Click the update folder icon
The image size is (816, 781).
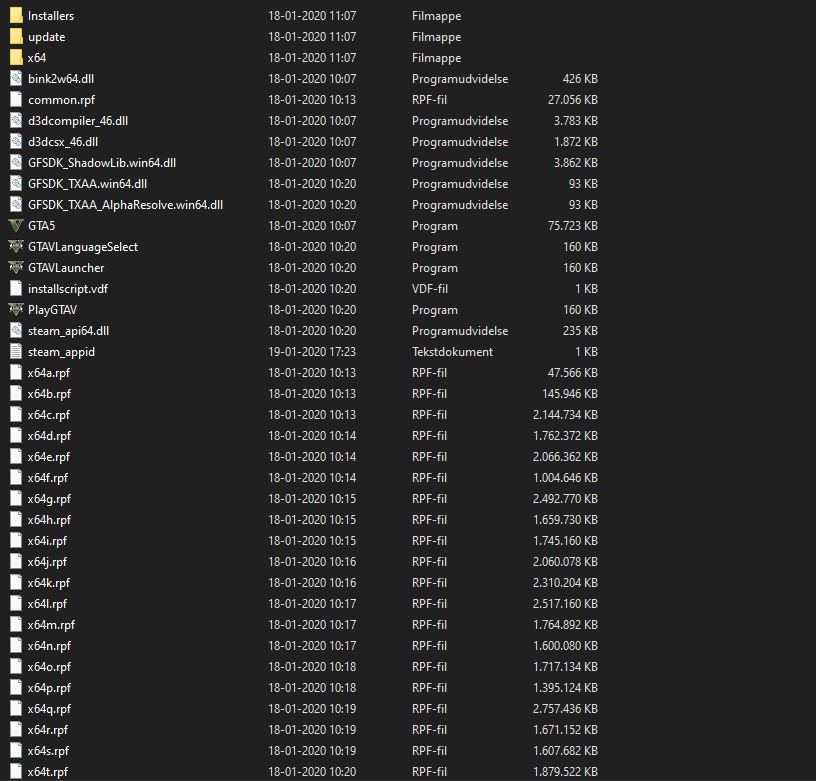tap(16, 37)
